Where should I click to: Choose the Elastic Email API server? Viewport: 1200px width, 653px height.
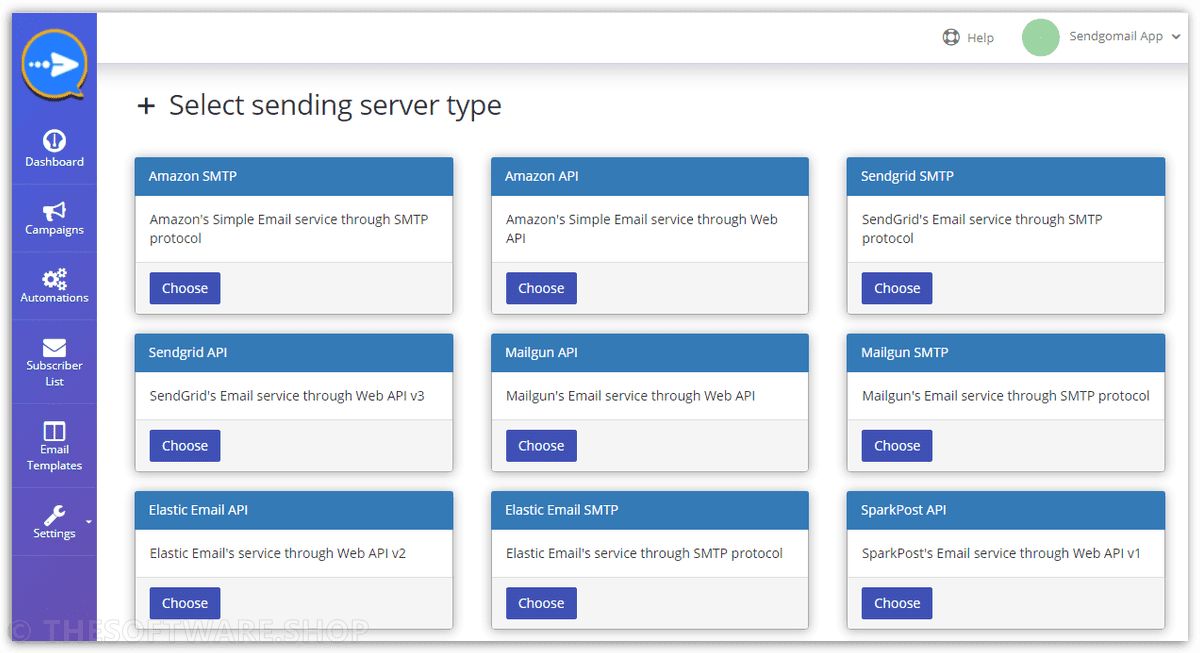click(185, 603)
